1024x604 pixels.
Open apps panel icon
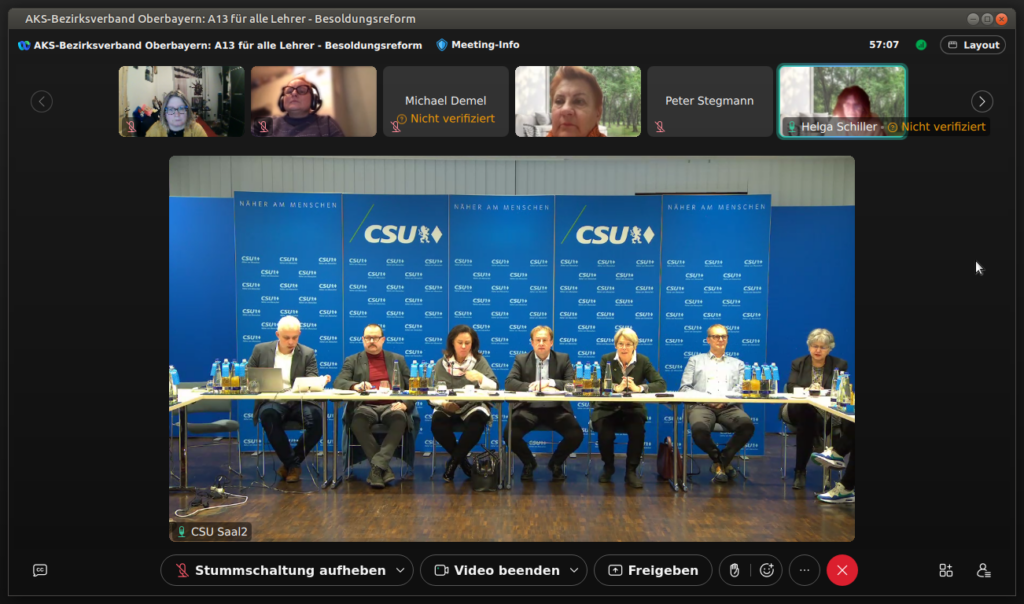(946, 570)
